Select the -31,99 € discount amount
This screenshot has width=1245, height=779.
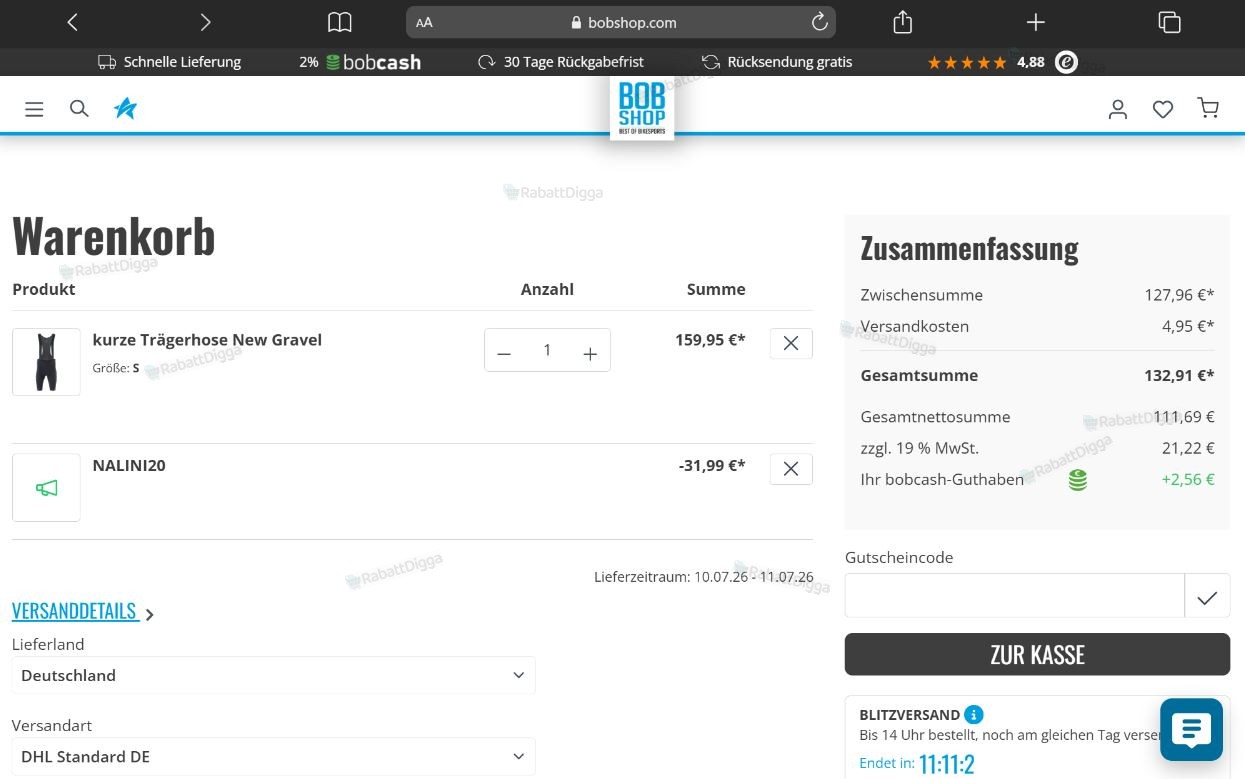click(712, 465)
